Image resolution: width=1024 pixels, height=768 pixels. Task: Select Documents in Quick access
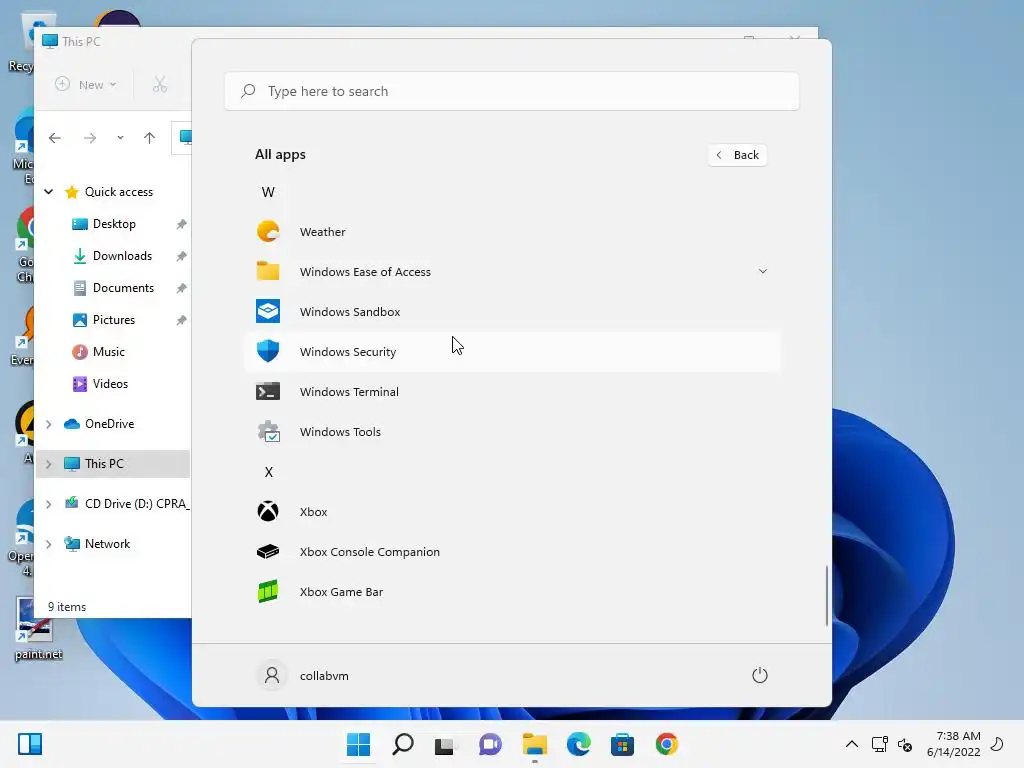pyautogui.click(x=123, y=288)
